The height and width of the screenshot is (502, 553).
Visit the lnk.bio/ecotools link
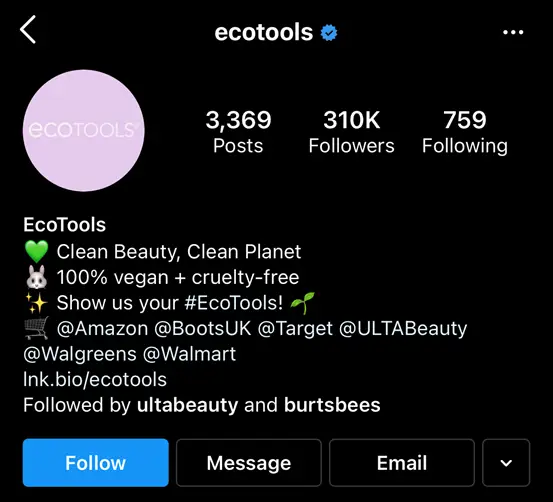coord(95,380)
